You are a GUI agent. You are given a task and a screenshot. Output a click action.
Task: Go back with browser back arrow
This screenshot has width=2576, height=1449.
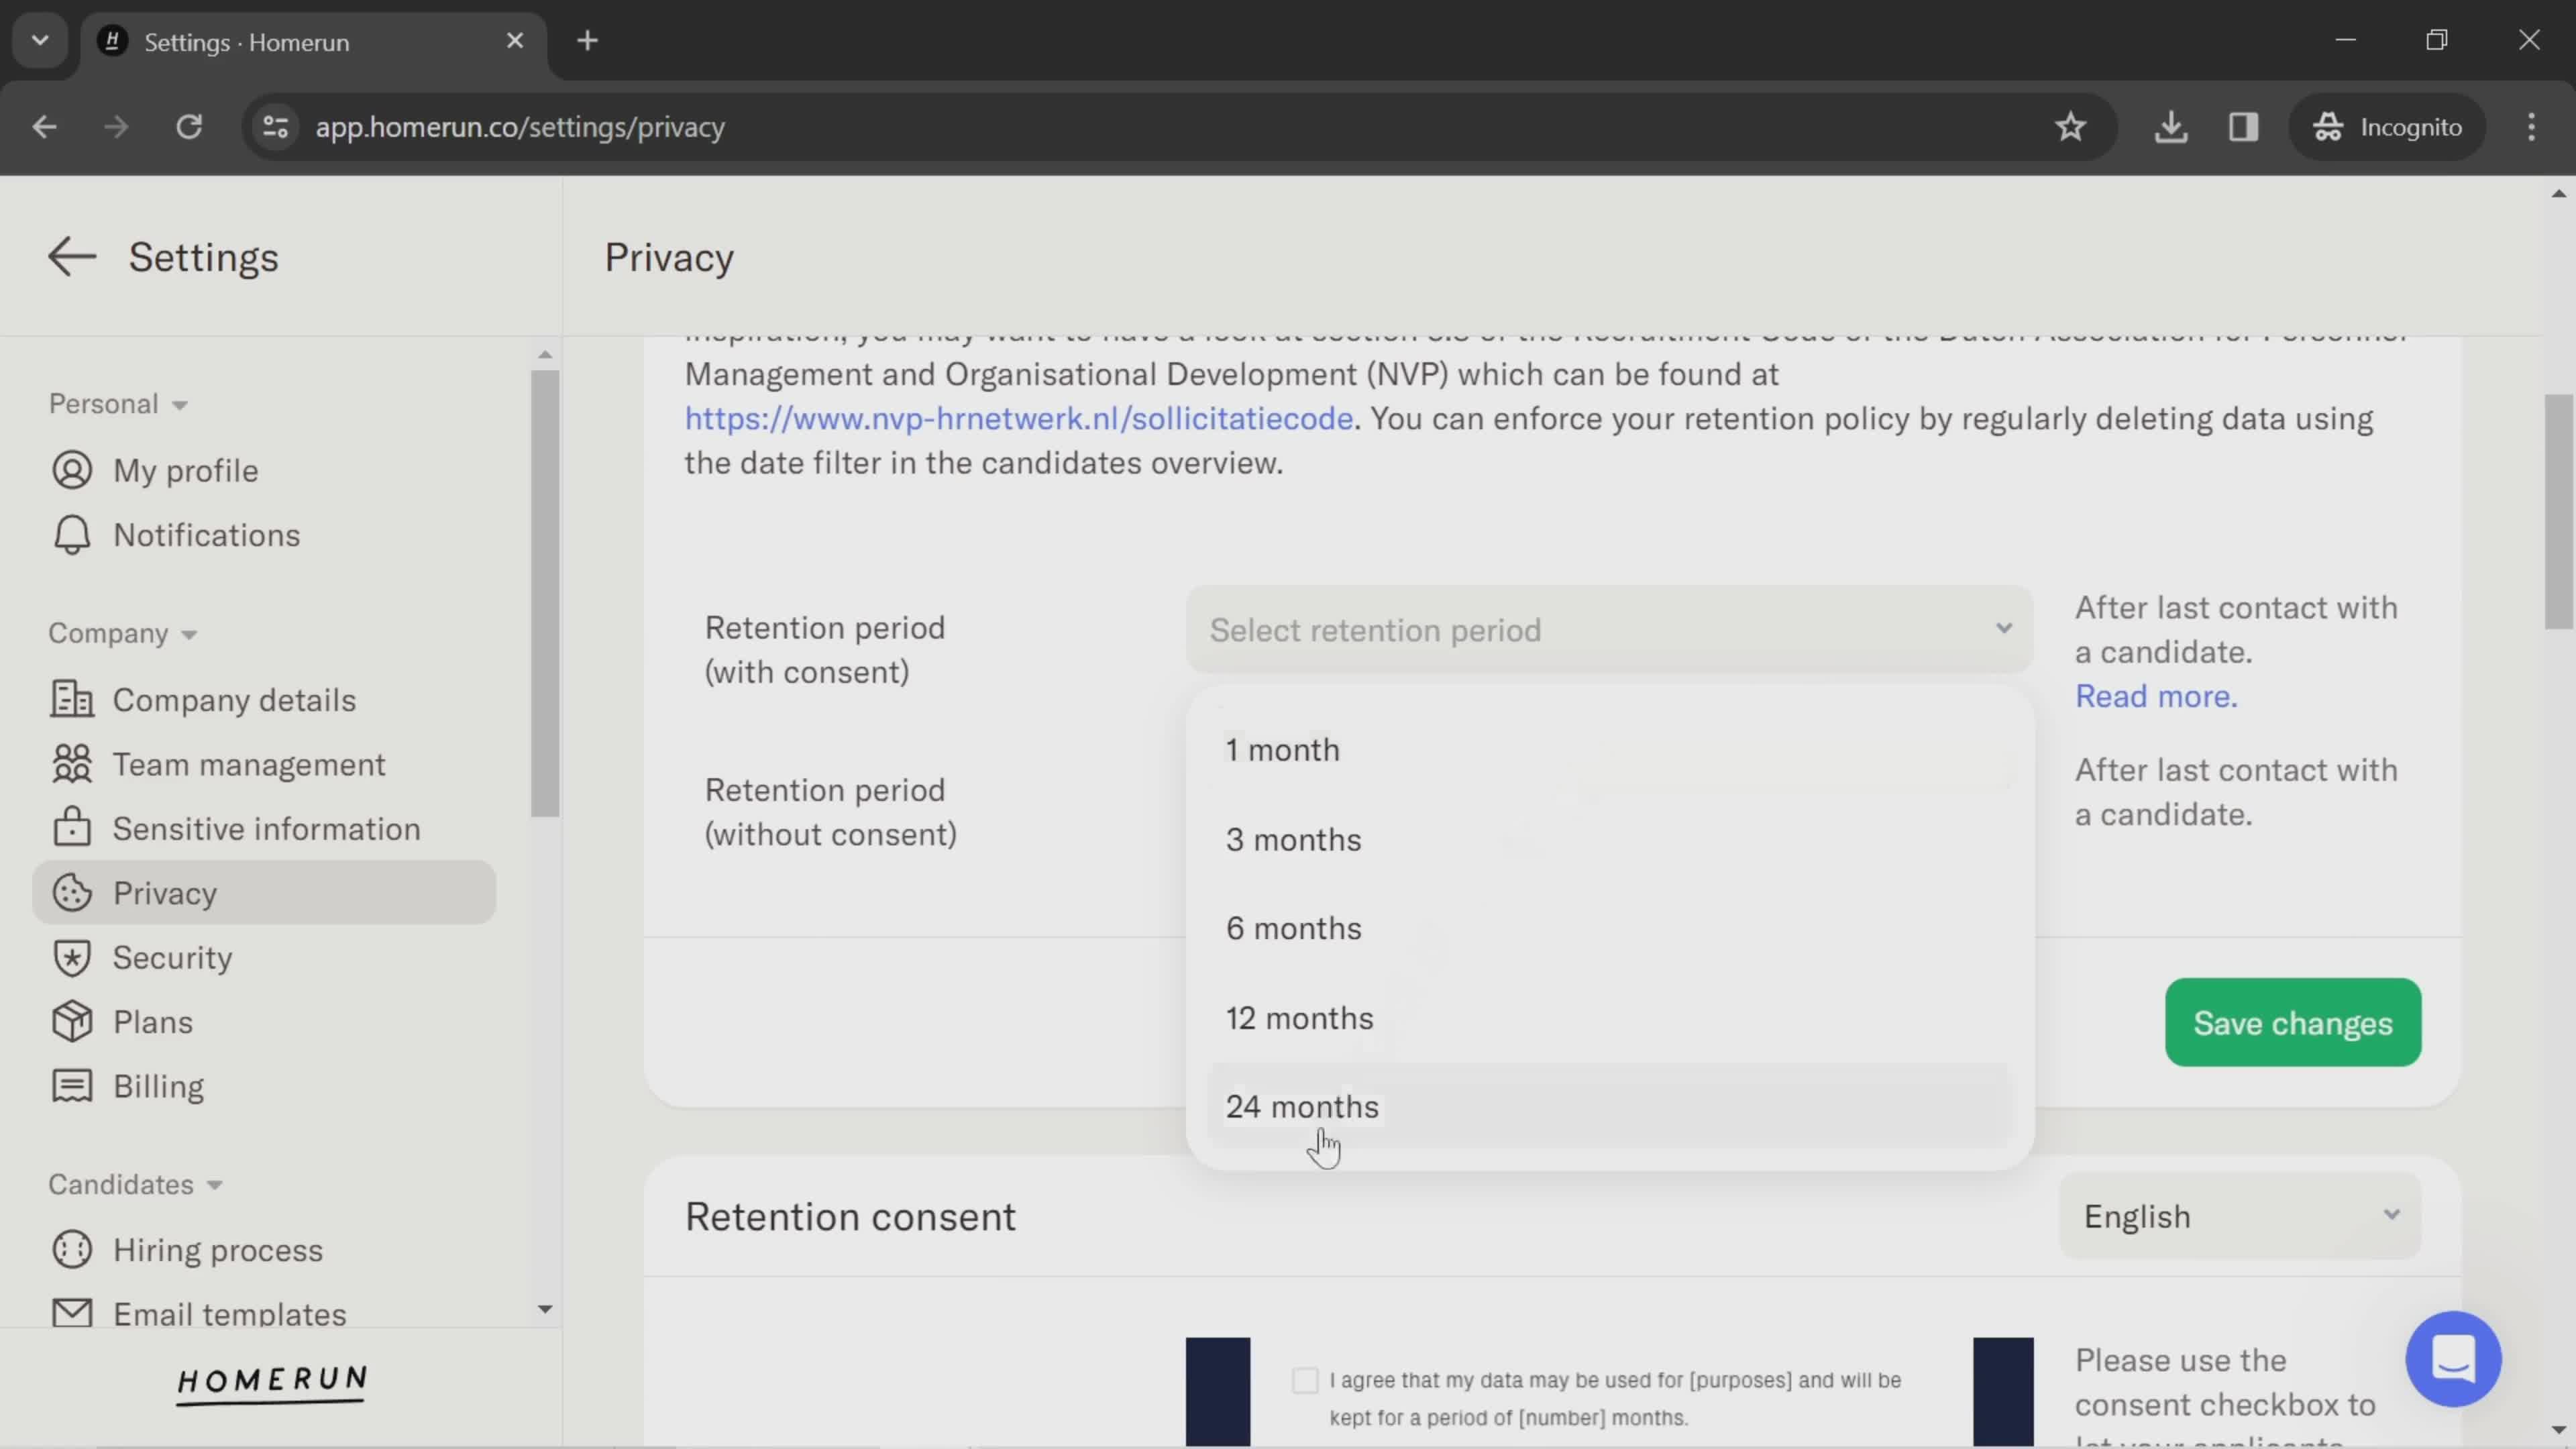44,127
